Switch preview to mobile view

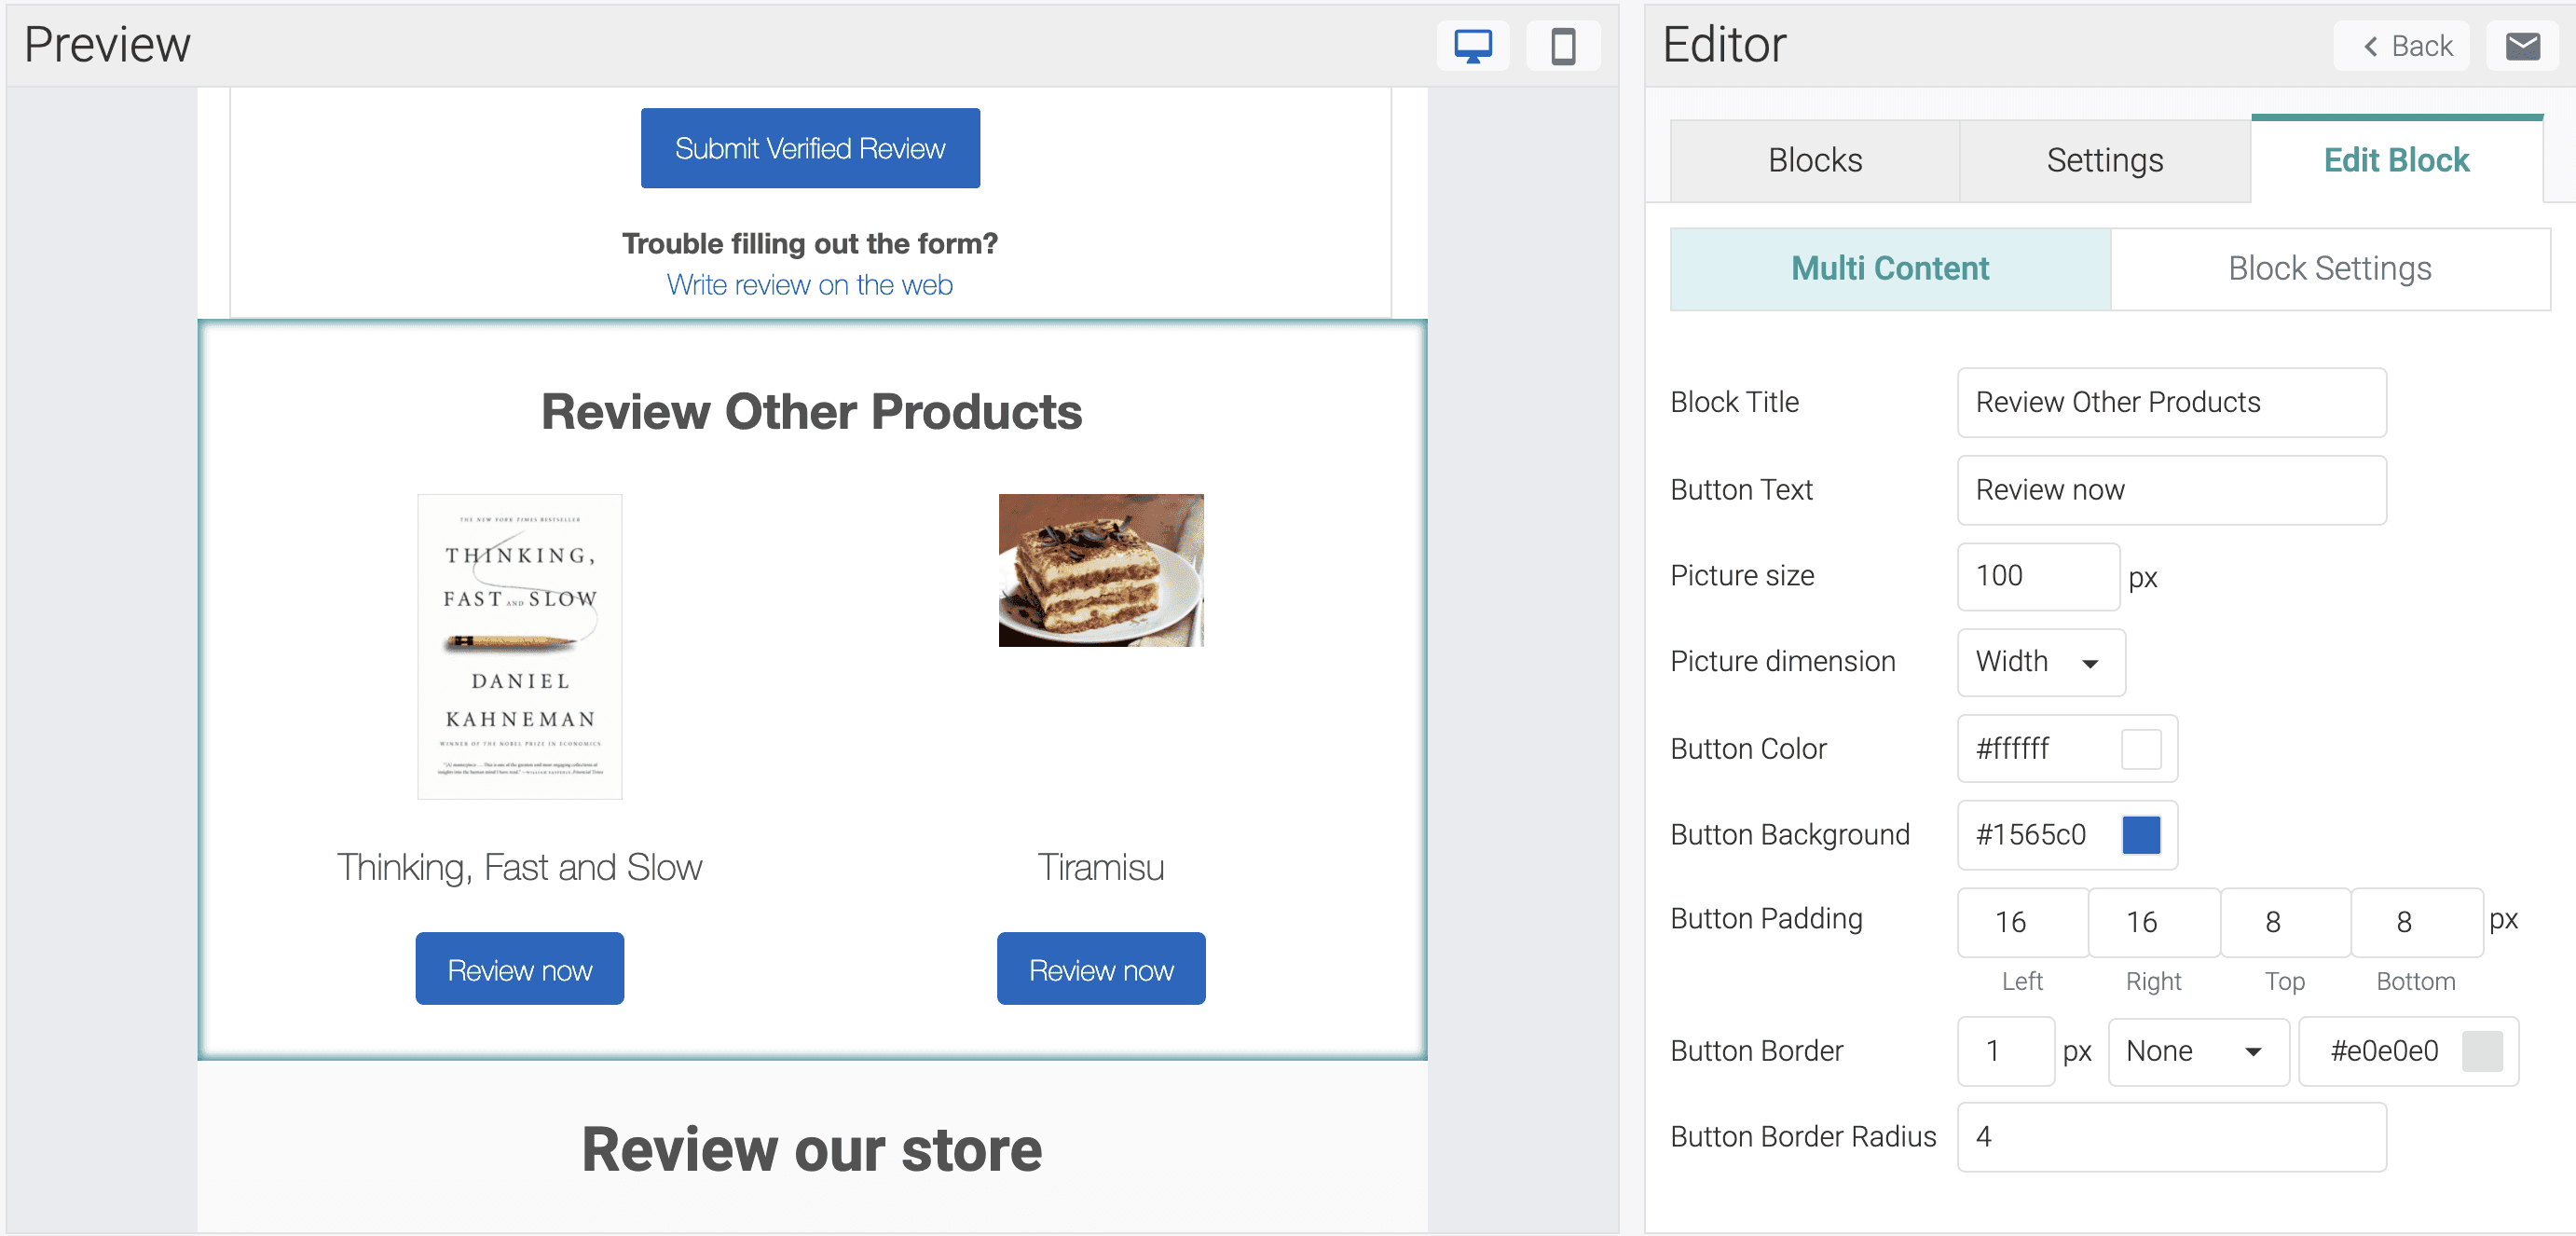pyautogui.click(x=1563, y=45)
